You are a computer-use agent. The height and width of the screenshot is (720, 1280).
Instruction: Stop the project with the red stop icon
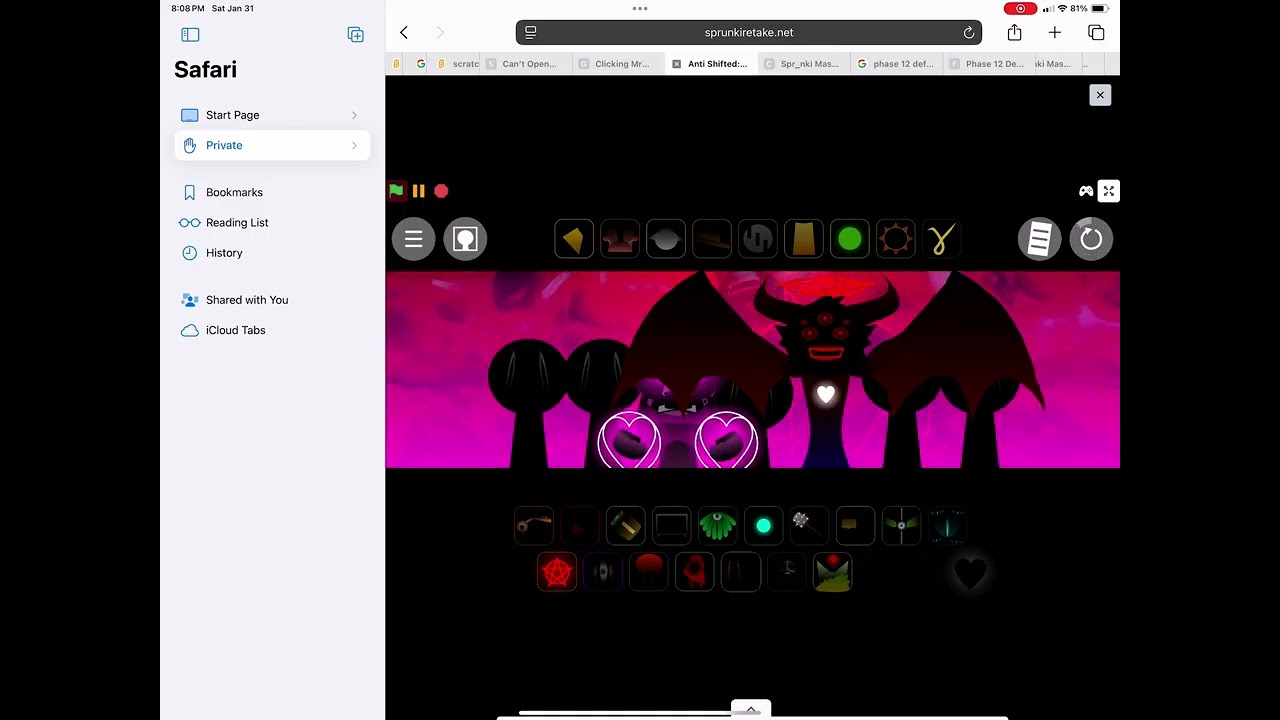point(441,191)
